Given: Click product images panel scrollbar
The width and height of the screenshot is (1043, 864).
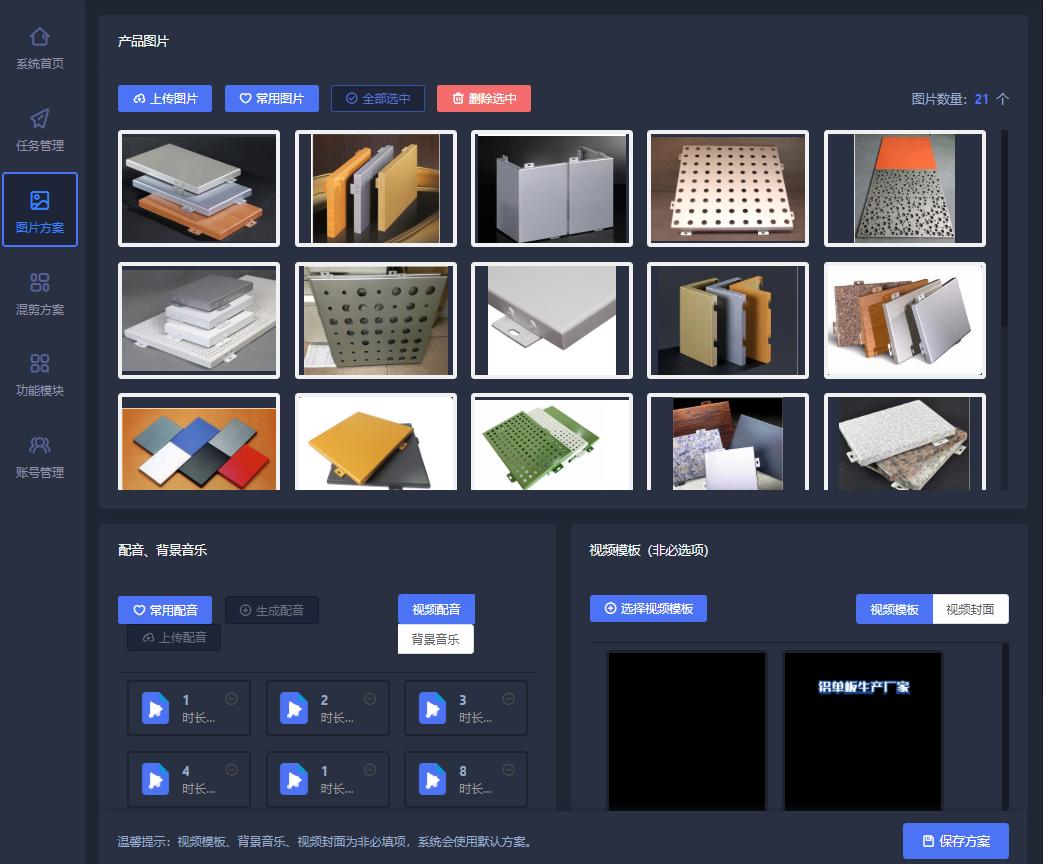Looking at the screenshot, I should point(1004,230).
